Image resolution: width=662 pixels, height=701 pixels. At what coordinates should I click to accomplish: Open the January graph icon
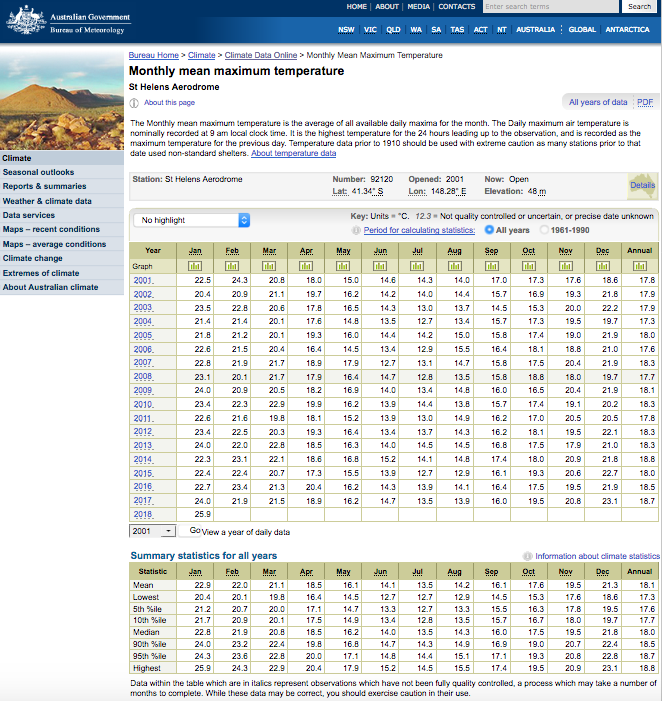(x=194, y=266)
